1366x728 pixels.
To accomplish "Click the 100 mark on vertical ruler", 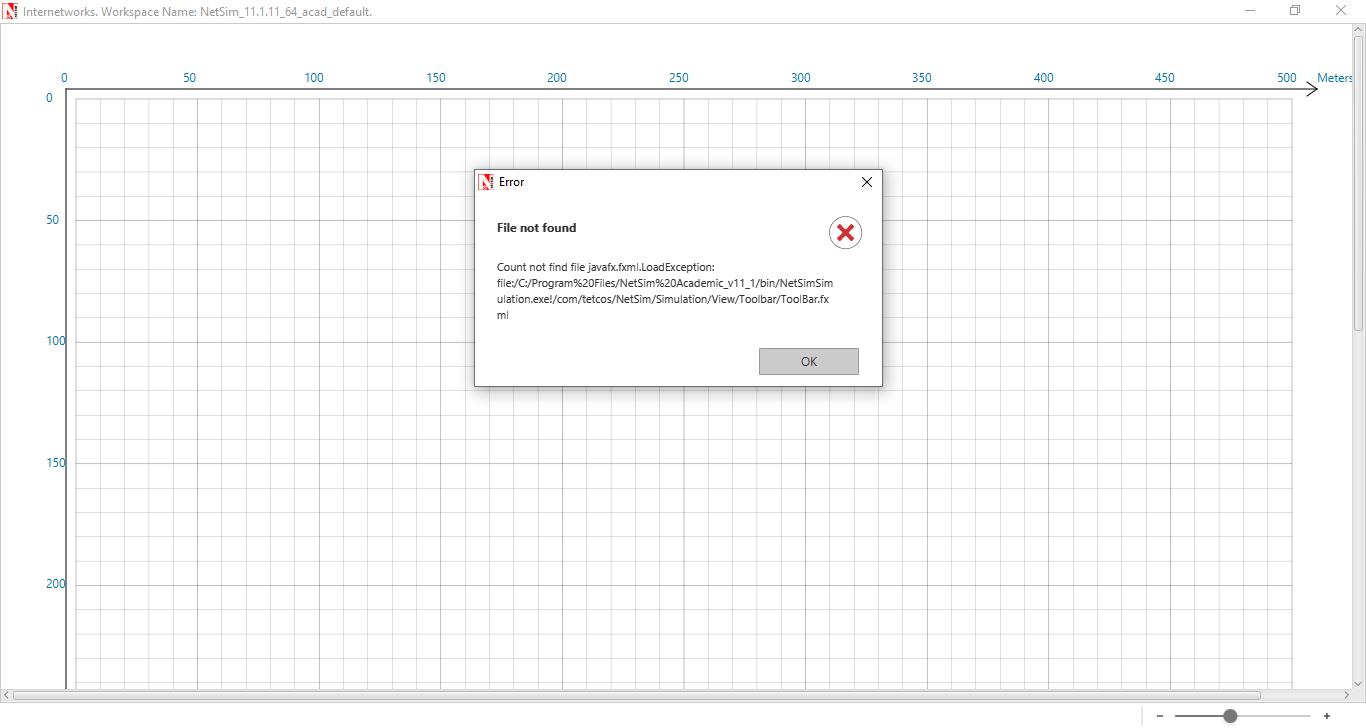I will point(55,341).
